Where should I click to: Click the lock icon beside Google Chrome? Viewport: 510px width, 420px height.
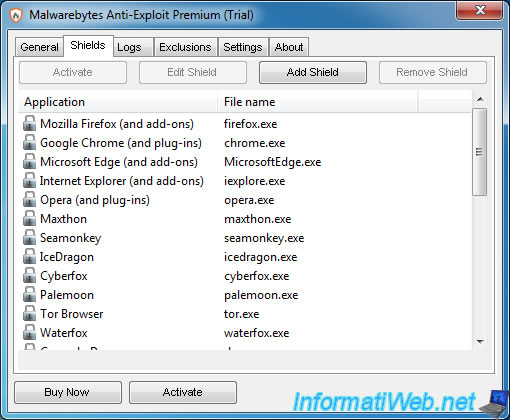(x=29, y=142)
